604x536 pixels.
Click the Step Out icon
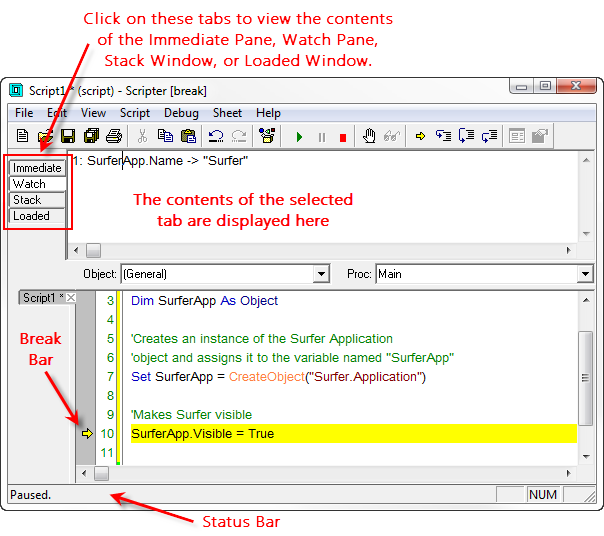point(490,136)
